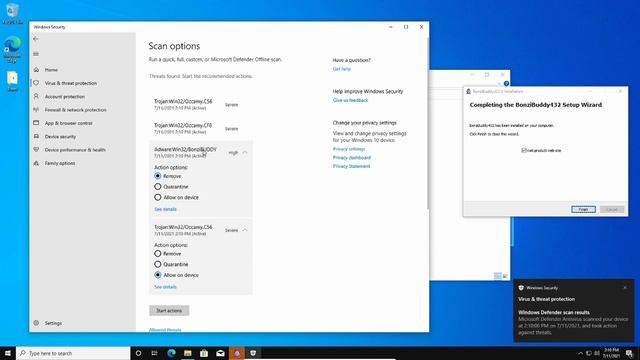This screenshot has height=360, width=640.
Task: Open Task View from the taskbar
Action: 154,353
